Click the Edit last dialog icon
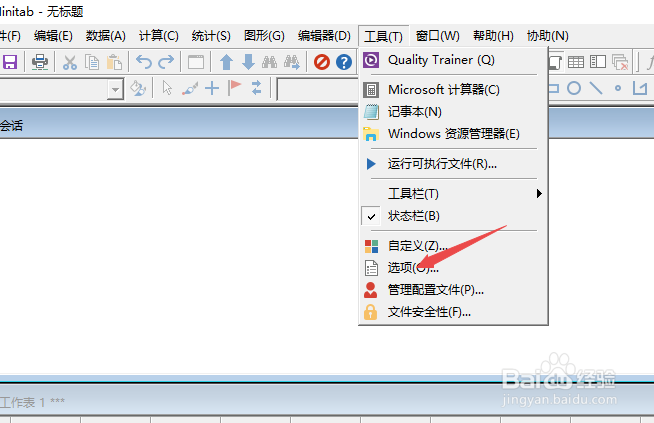 (196, 62)
